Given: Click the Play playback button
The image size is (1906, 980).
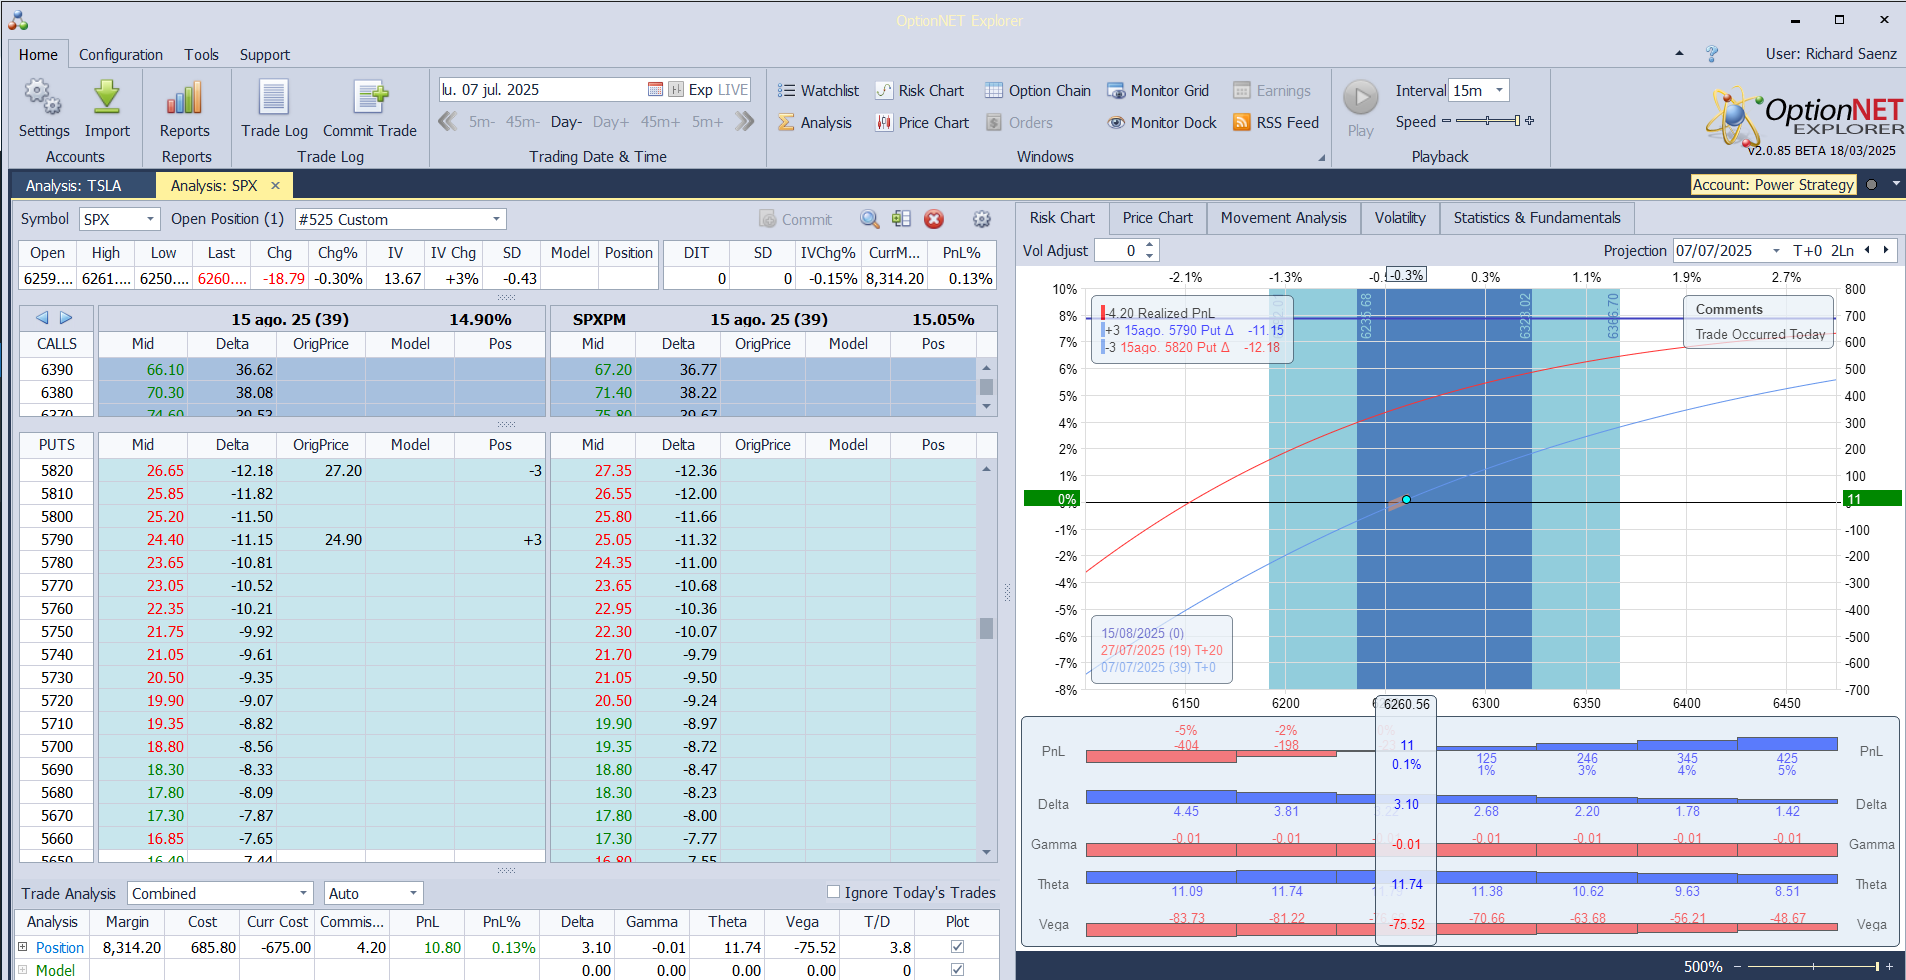Looking at the screenshot, I should click(1360, 98).
